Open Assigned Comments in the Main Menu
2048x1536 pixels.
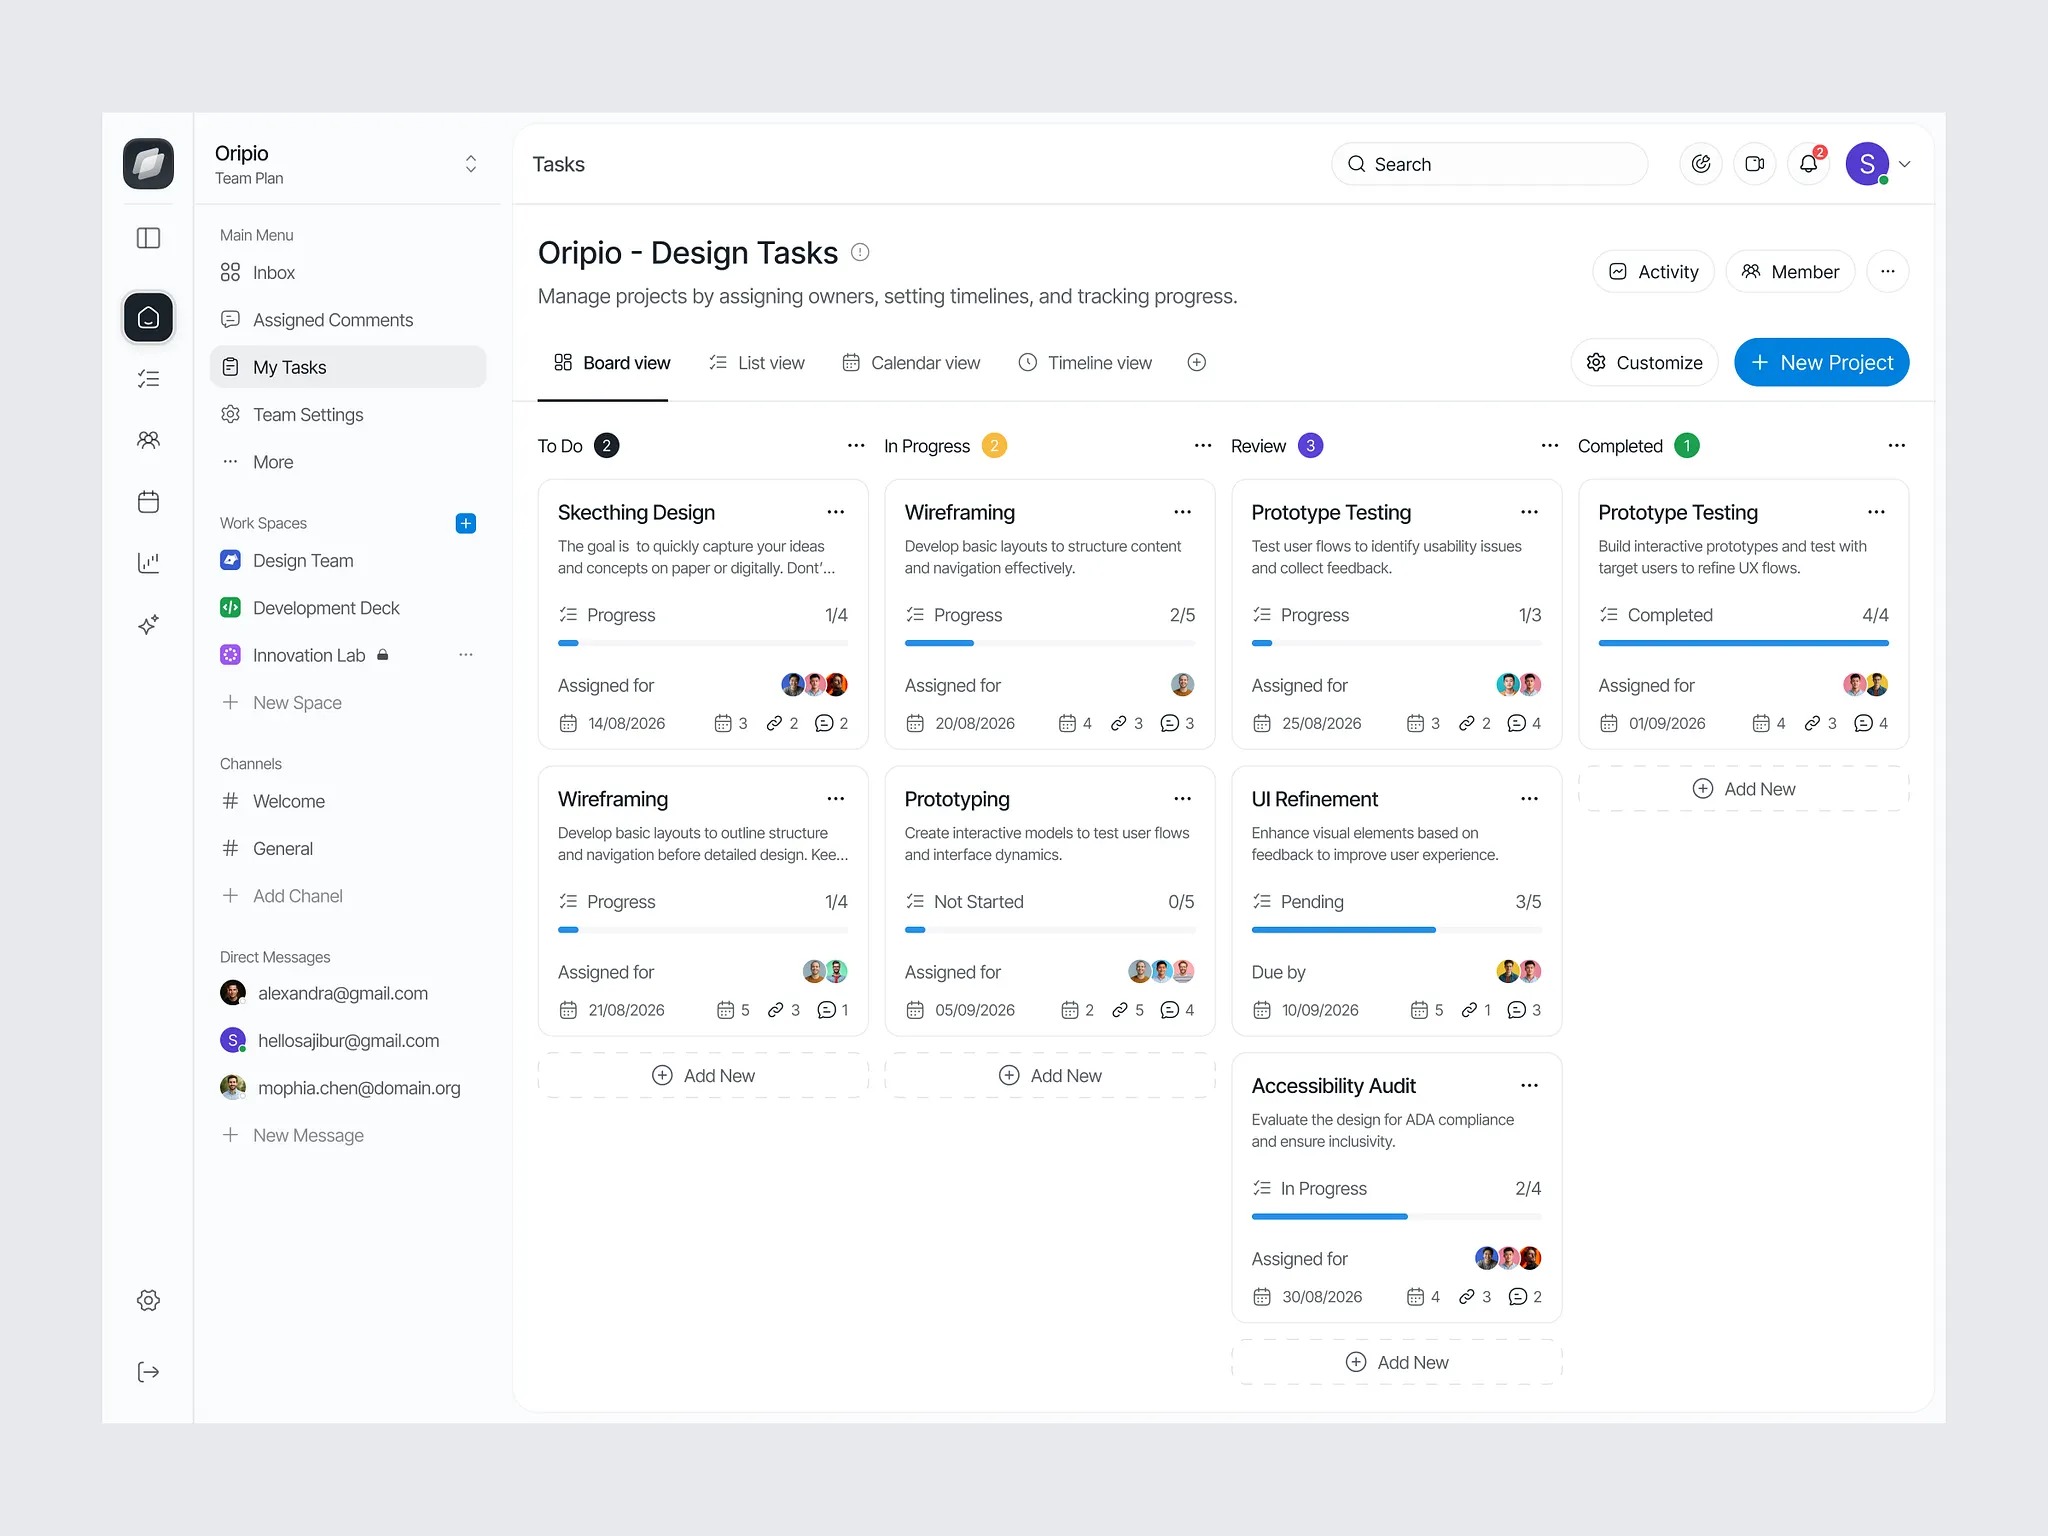coord(348,320)
